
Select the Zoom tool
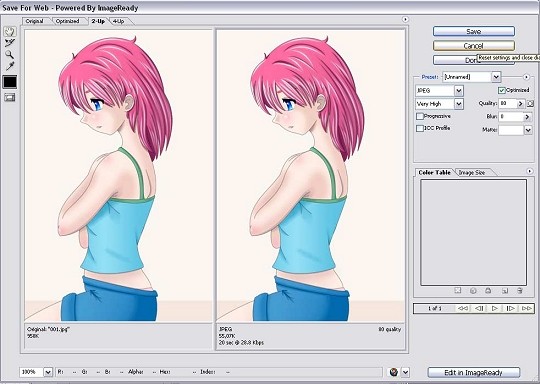10,54
